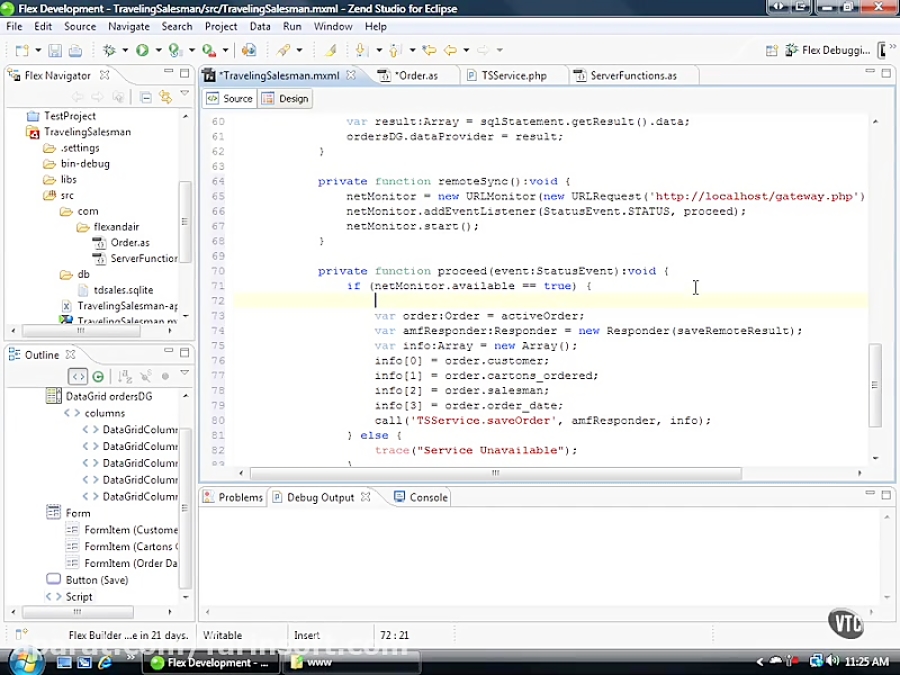Viewport: 900px width, 675px height.
Task: Run the application with the green Run icon
Action: (142, 50)
